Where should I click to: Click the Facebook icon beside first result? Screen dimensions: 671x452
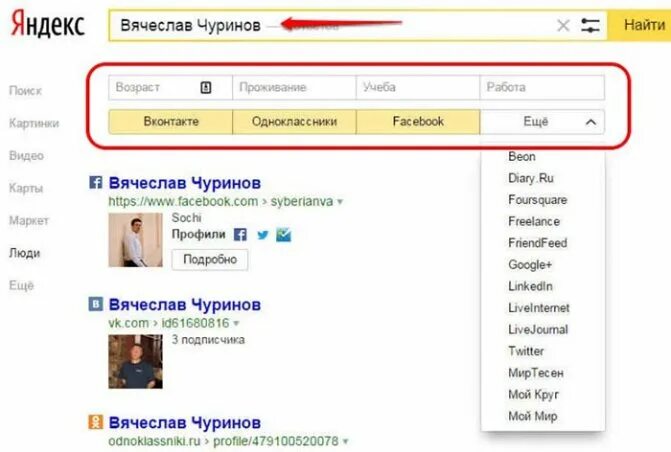(x=95, y=182)
